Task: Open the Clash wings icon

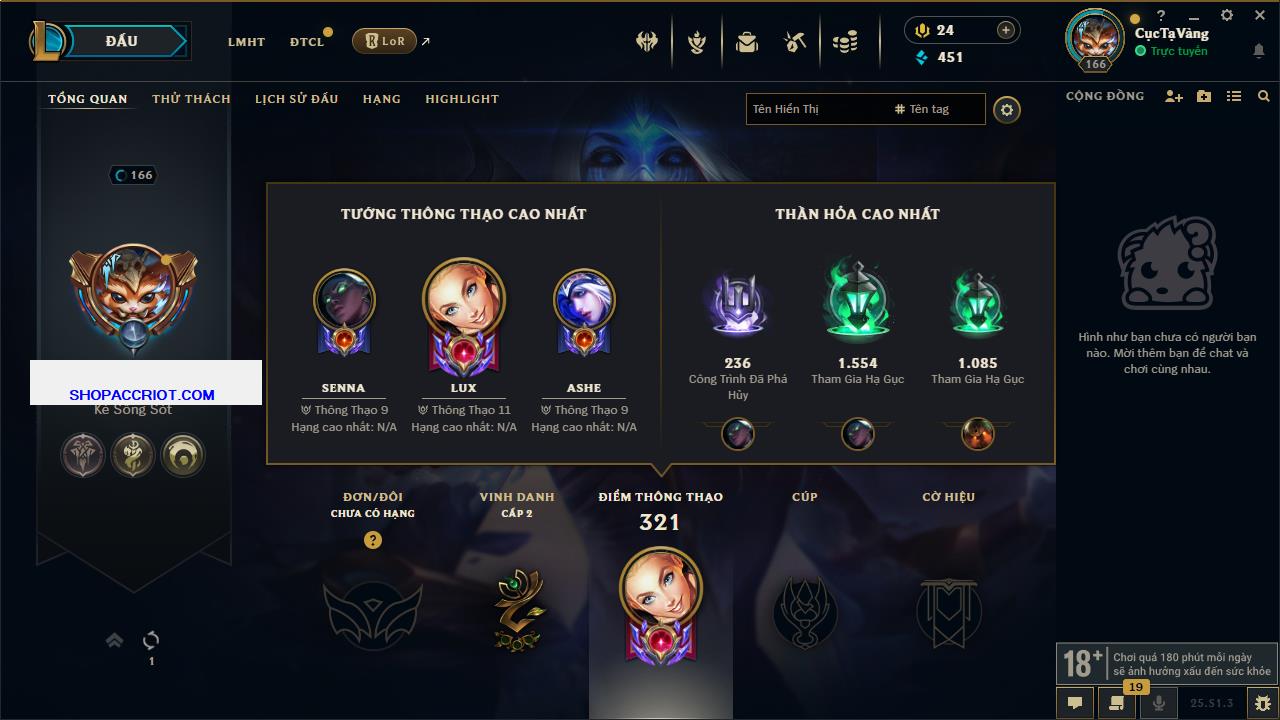Action: [x=647, y=42]
